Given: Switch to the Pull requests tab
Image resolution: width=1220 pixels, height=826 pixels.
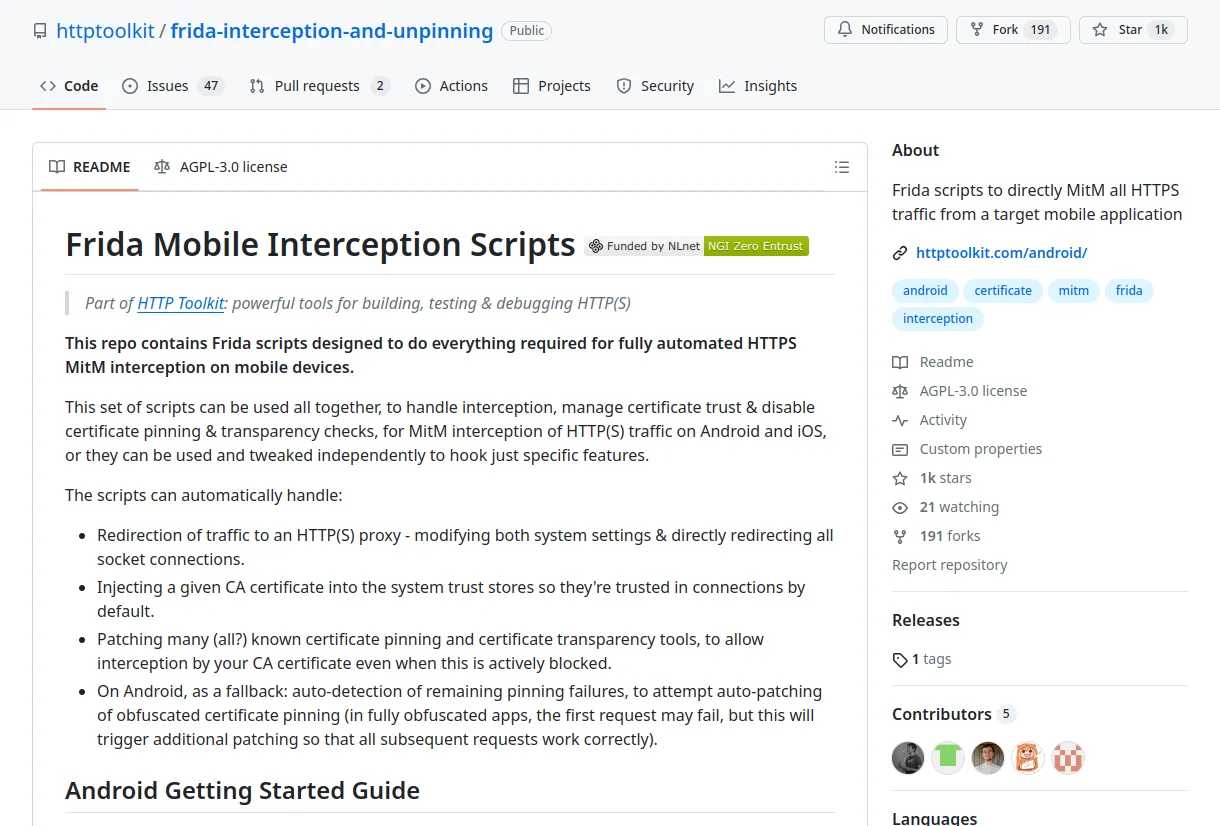Looking at the screenshot, I should coord(319,86).
